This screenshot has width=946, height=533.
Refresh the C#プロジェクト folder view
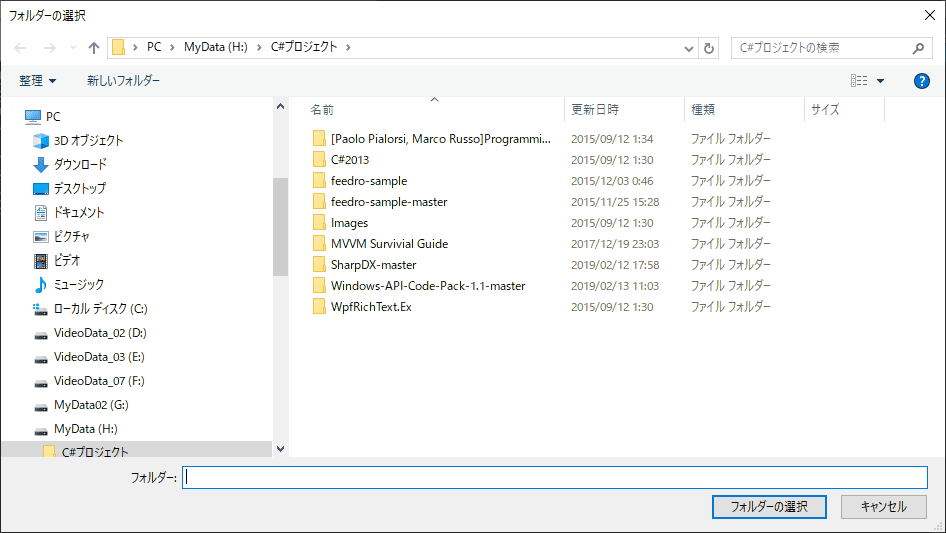tap(710, 48)
